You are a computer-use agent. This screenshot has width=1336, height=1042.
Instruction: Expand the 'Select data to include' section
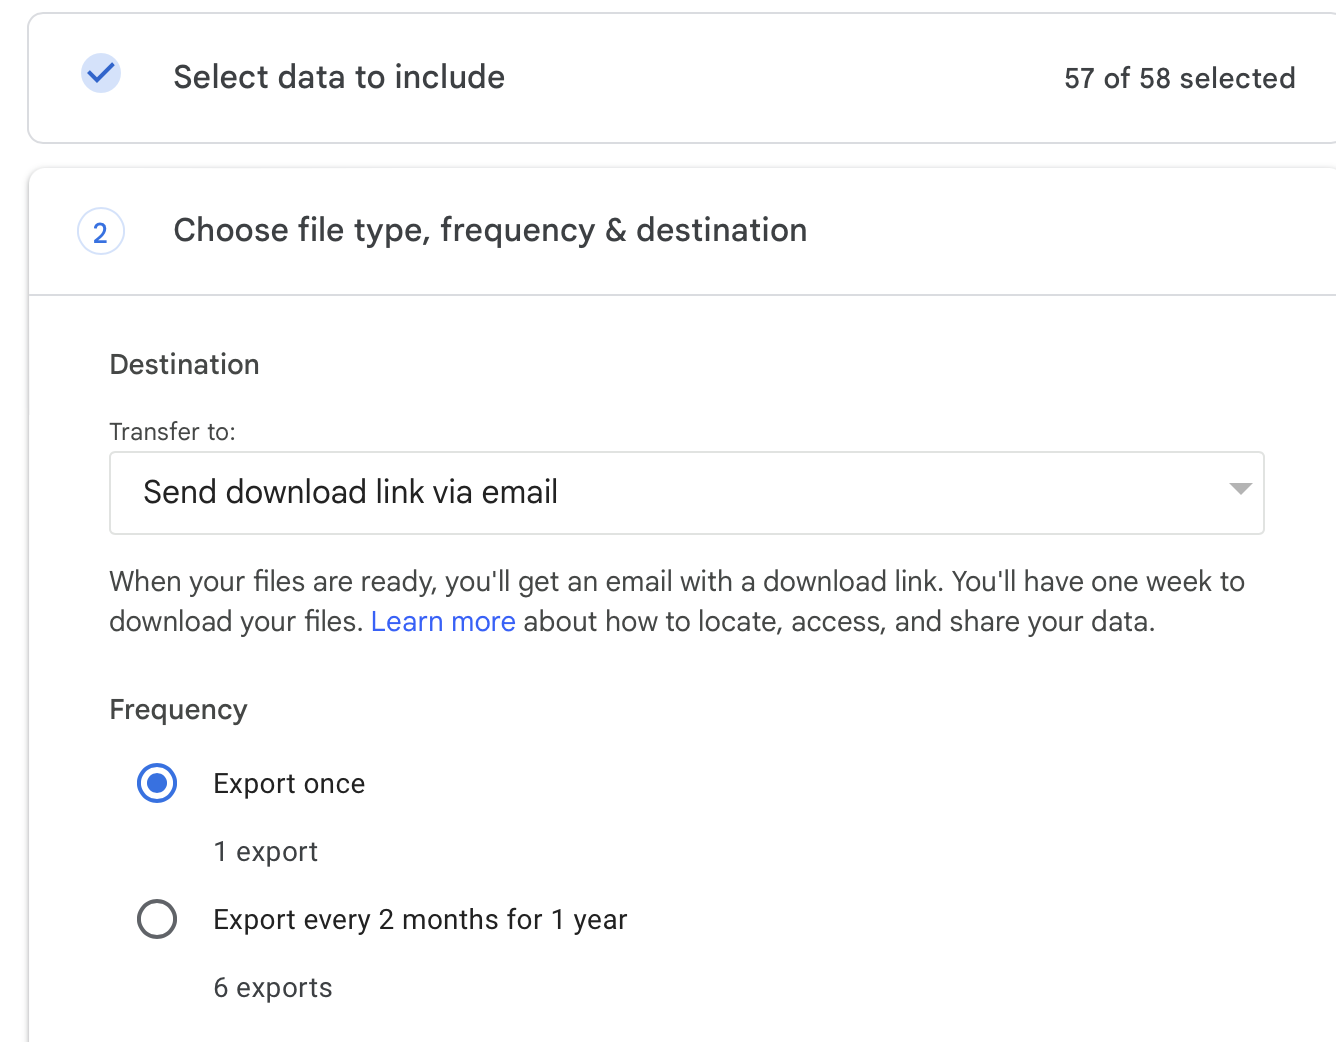[x=339, y=77]
